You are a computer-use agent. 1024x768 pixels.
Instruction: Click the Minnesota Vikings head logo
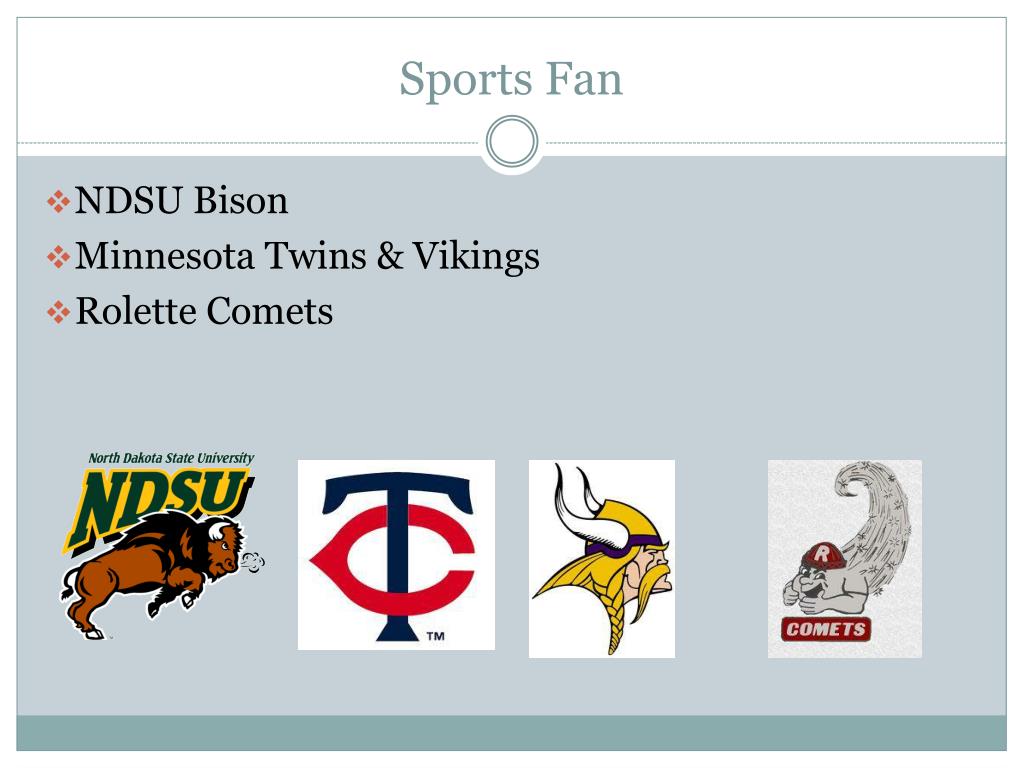pos(601,558)
